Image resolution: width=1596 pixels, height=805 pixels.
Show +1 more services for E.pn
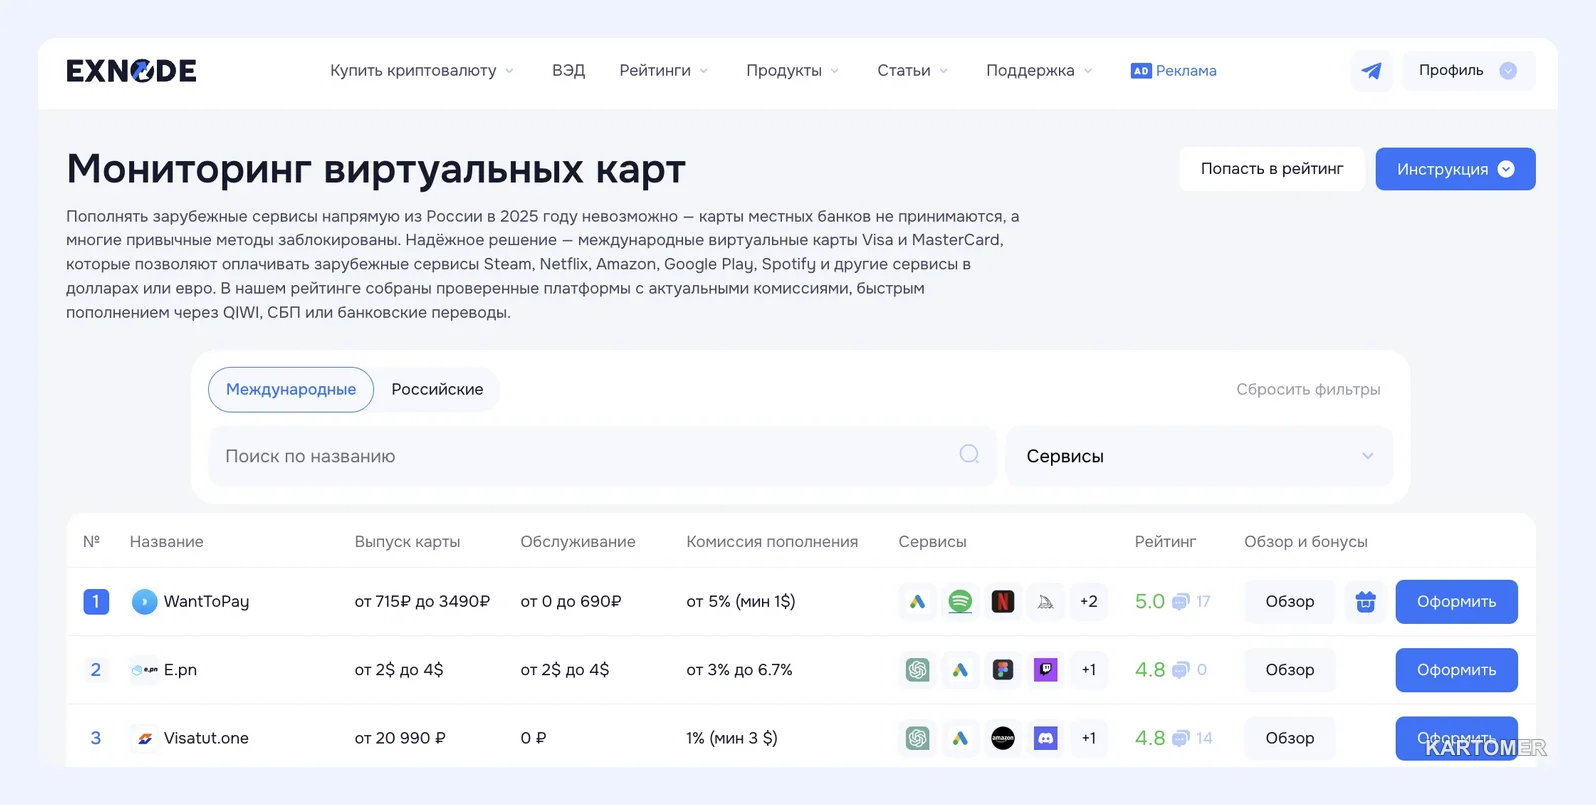point(1088,669)
